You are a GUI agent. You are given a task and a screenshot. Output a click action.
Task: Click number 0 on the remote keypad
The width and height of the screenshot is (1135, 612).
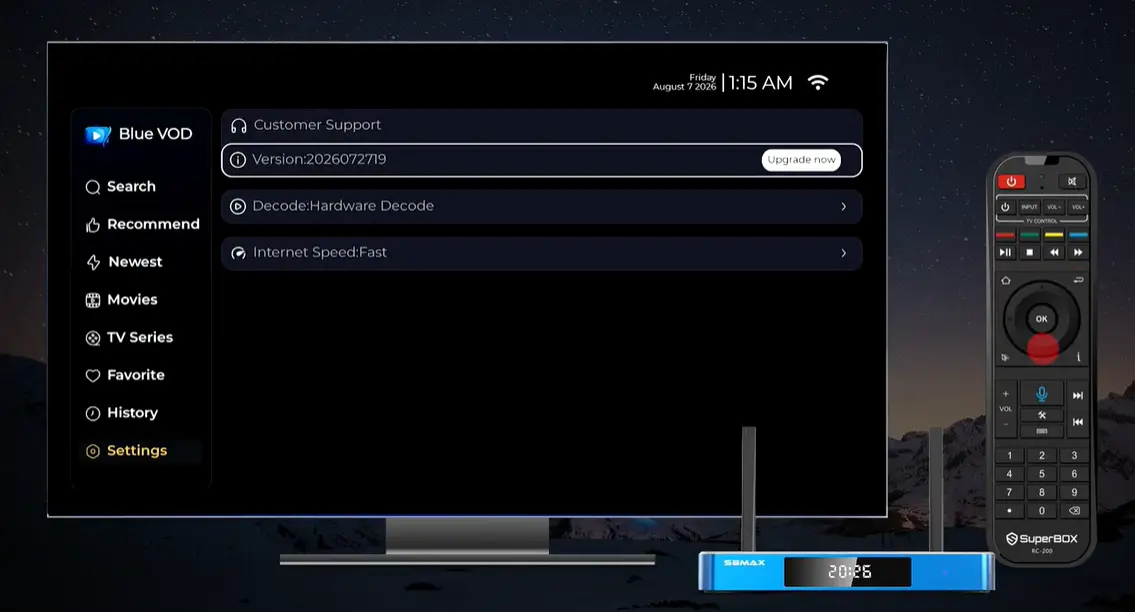click(x=1042, y=511)
